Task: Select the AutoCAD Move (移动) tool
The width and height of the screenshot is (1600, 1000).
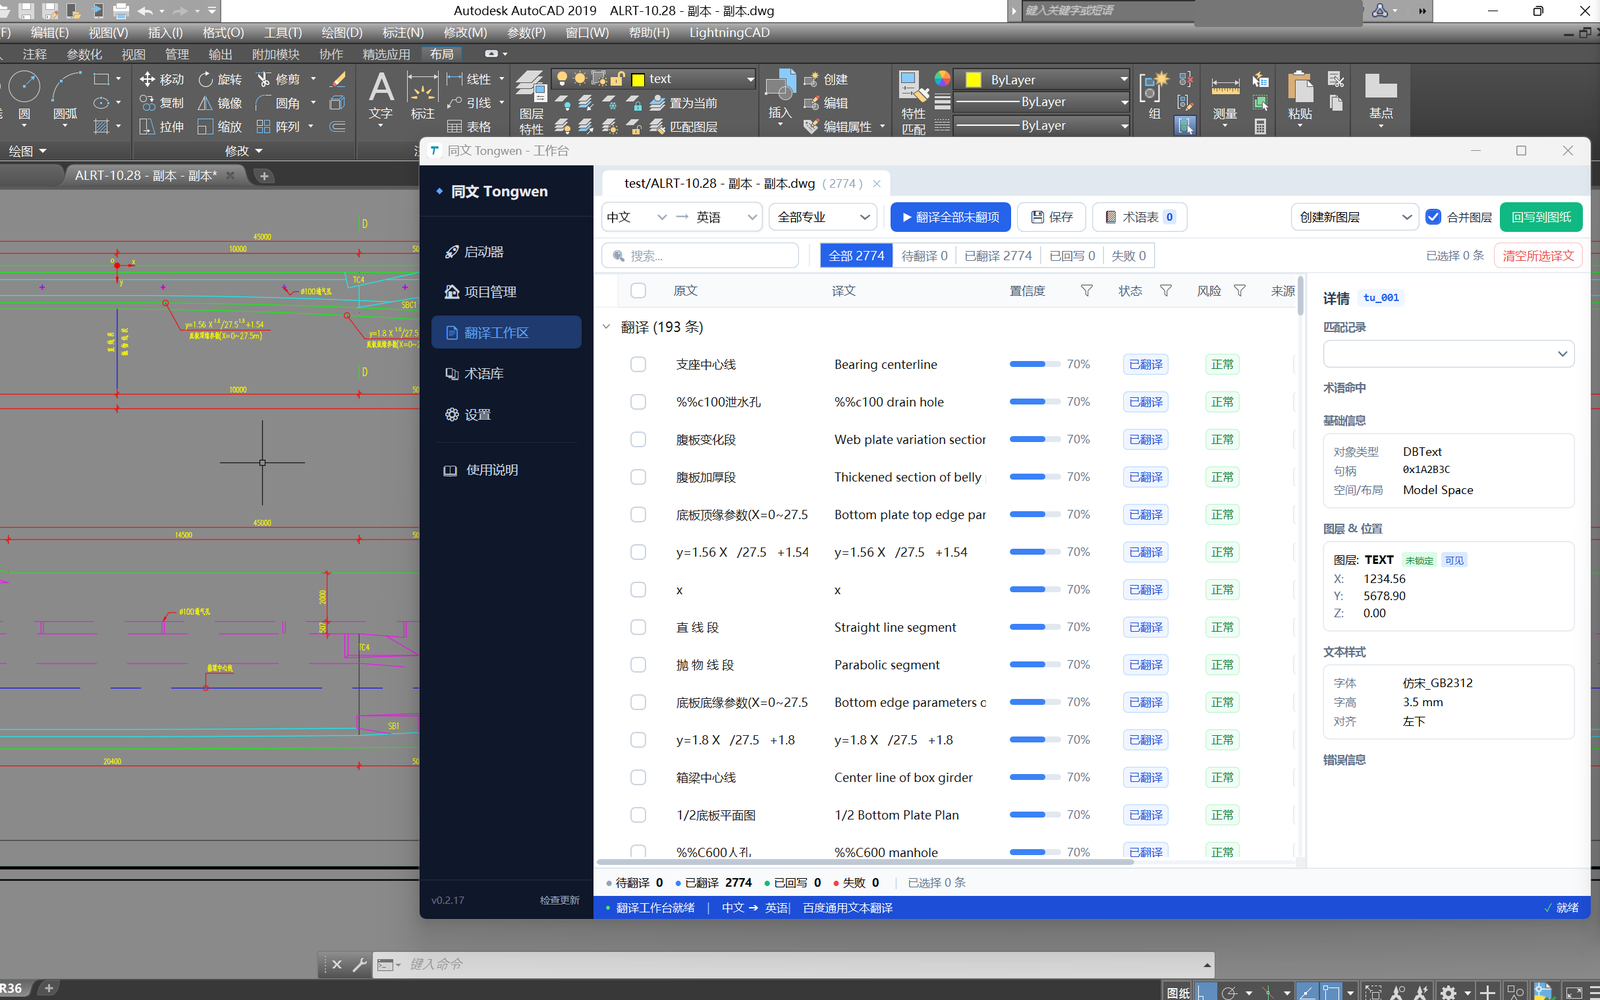Action: point(162,79)
